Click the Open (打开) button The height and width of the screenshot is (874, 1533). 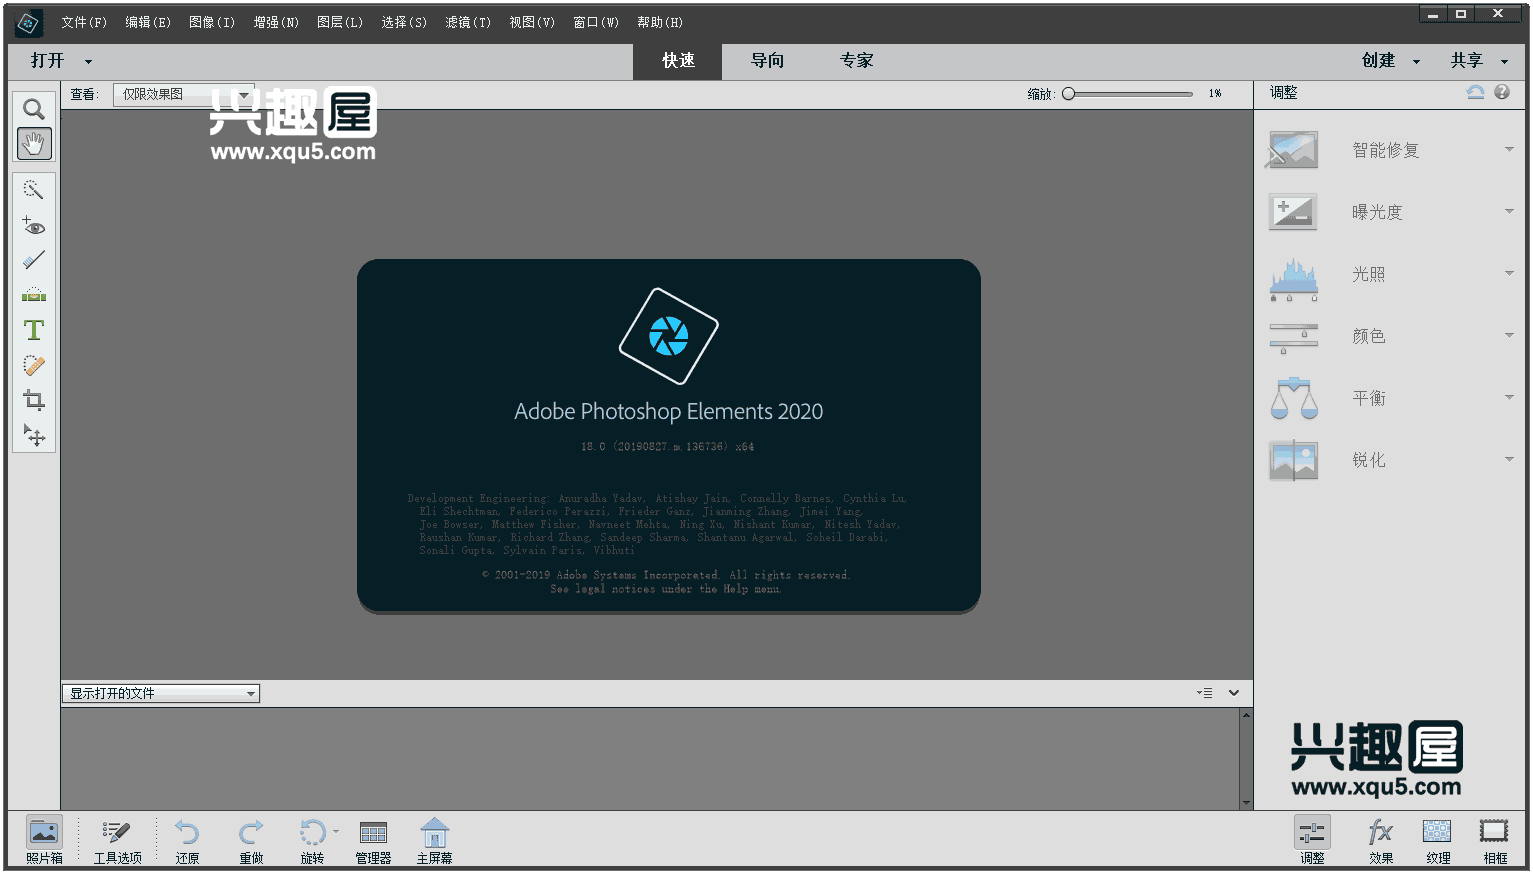click(47, 61)
